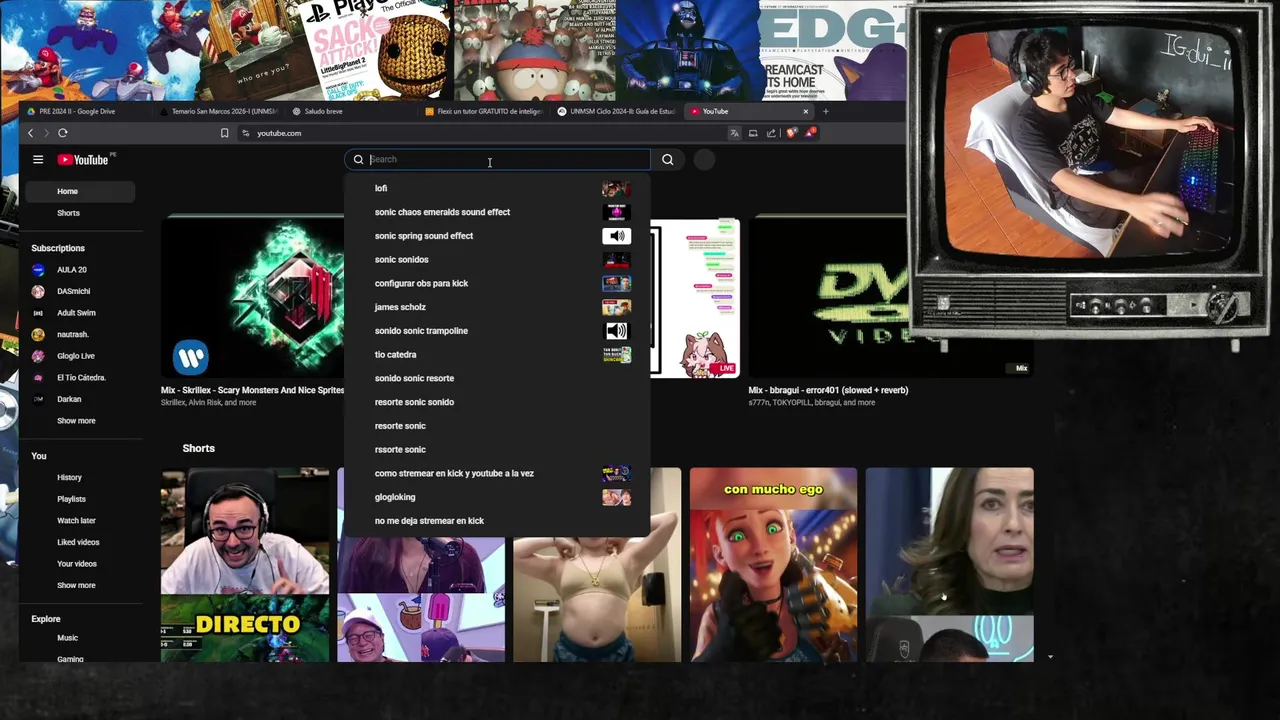
Task: Choose the tio catedra suggestion
Action: click(x=497, y=355)
